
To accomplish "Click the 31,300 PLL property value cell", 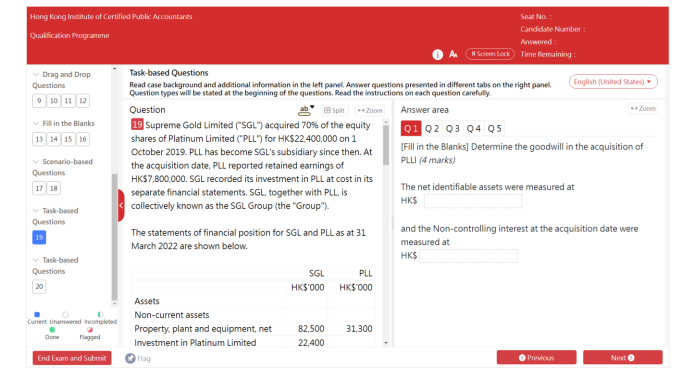I will (359, 329).
